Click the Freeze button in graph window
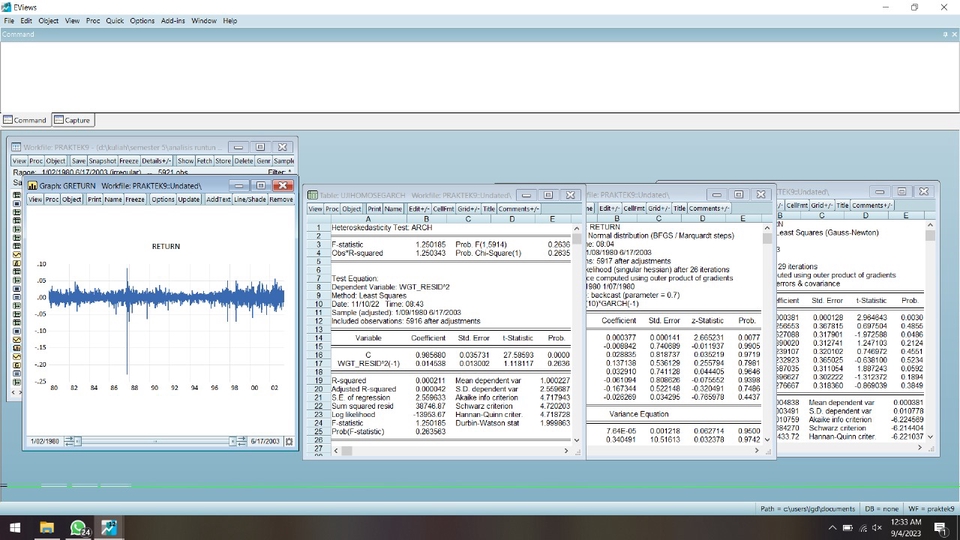Image resolution: width=960 pixels, height=540 pixels. tap(135, 199)
